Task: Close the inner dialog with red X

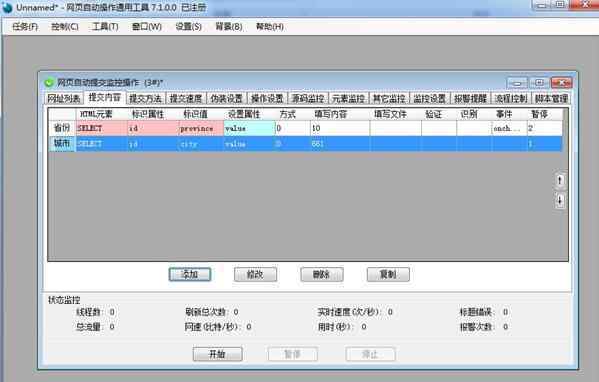Action: (561, 83)
